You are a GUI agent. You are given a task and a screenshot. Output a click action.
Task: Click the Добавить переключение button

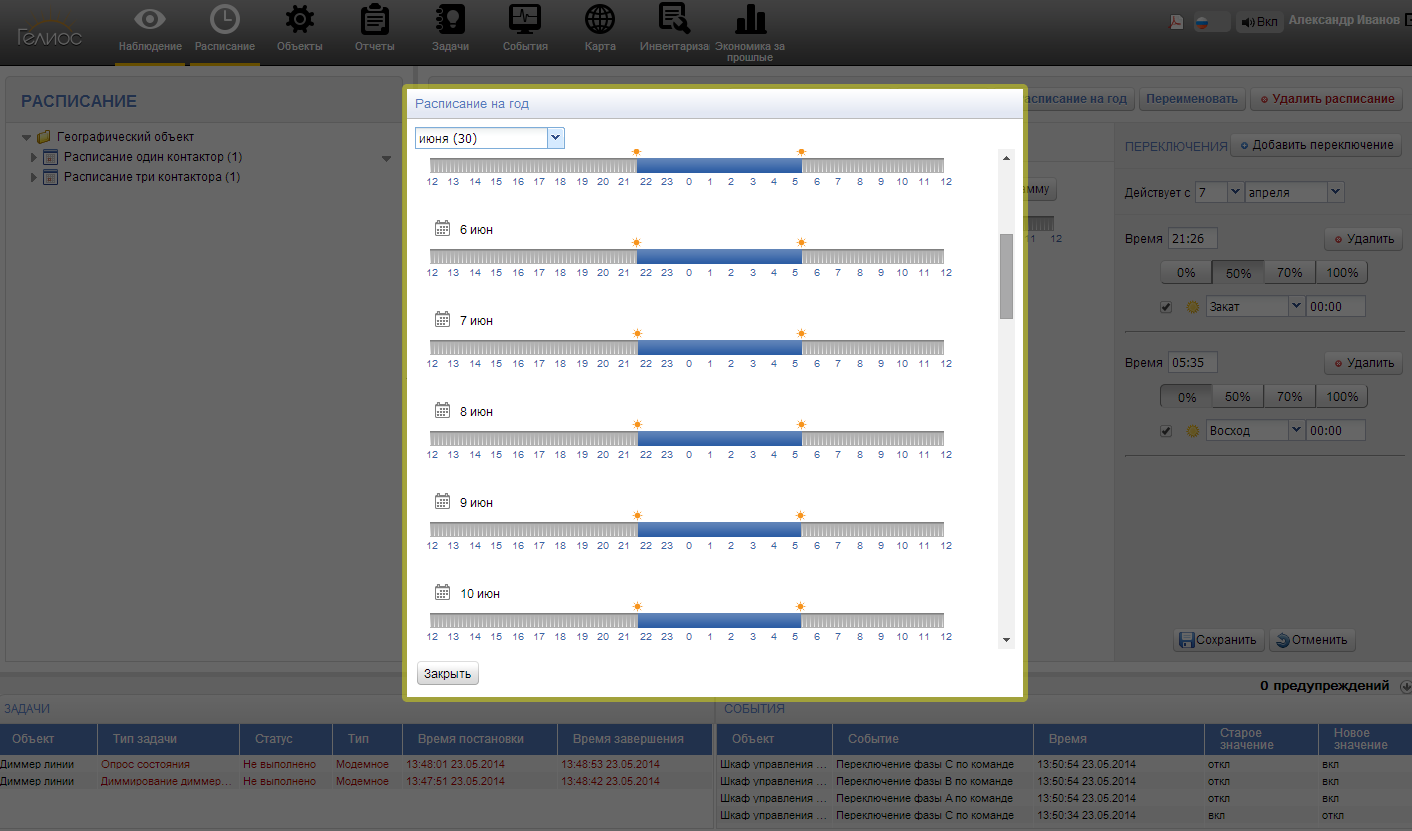[x=1316, y=145]
